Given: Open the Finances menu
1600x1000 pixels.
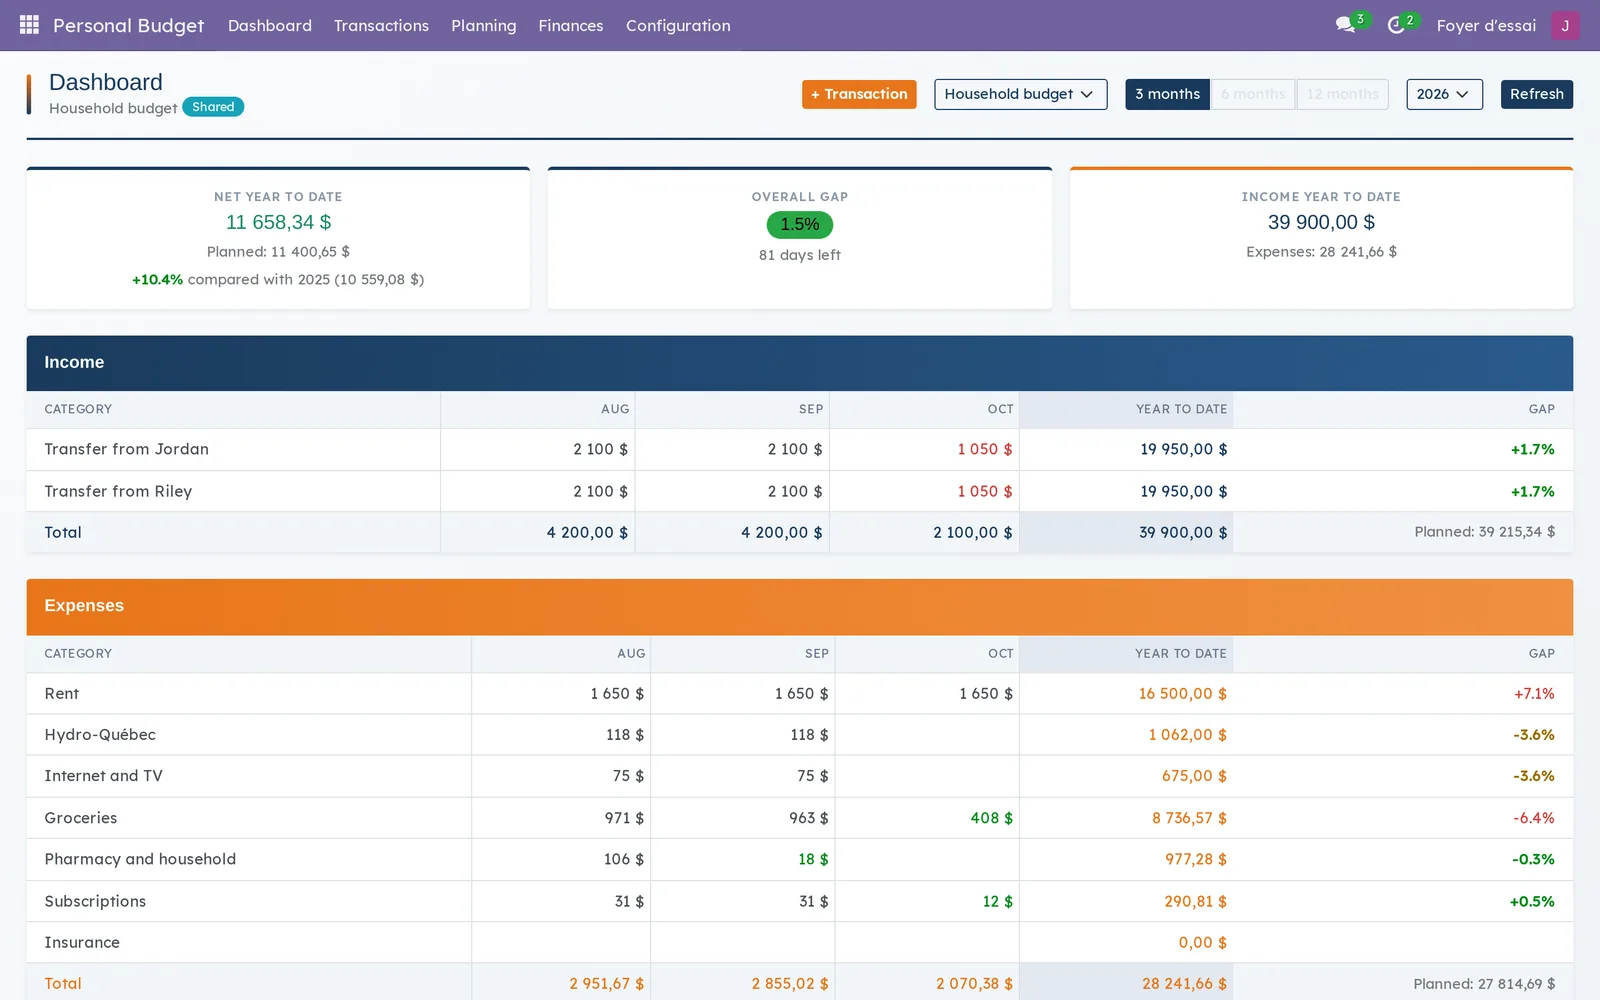Looking at the screenshot, I should (x=571, y=25).
